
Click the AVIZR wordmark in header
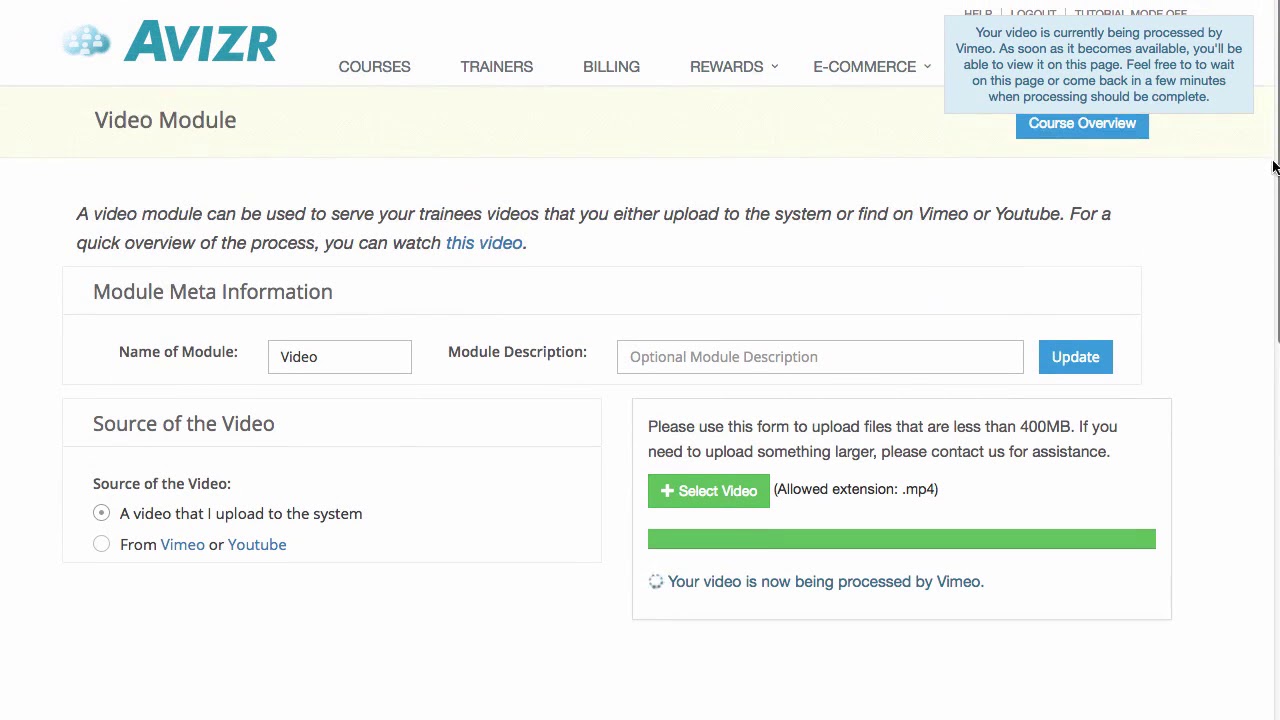[200, 42]
